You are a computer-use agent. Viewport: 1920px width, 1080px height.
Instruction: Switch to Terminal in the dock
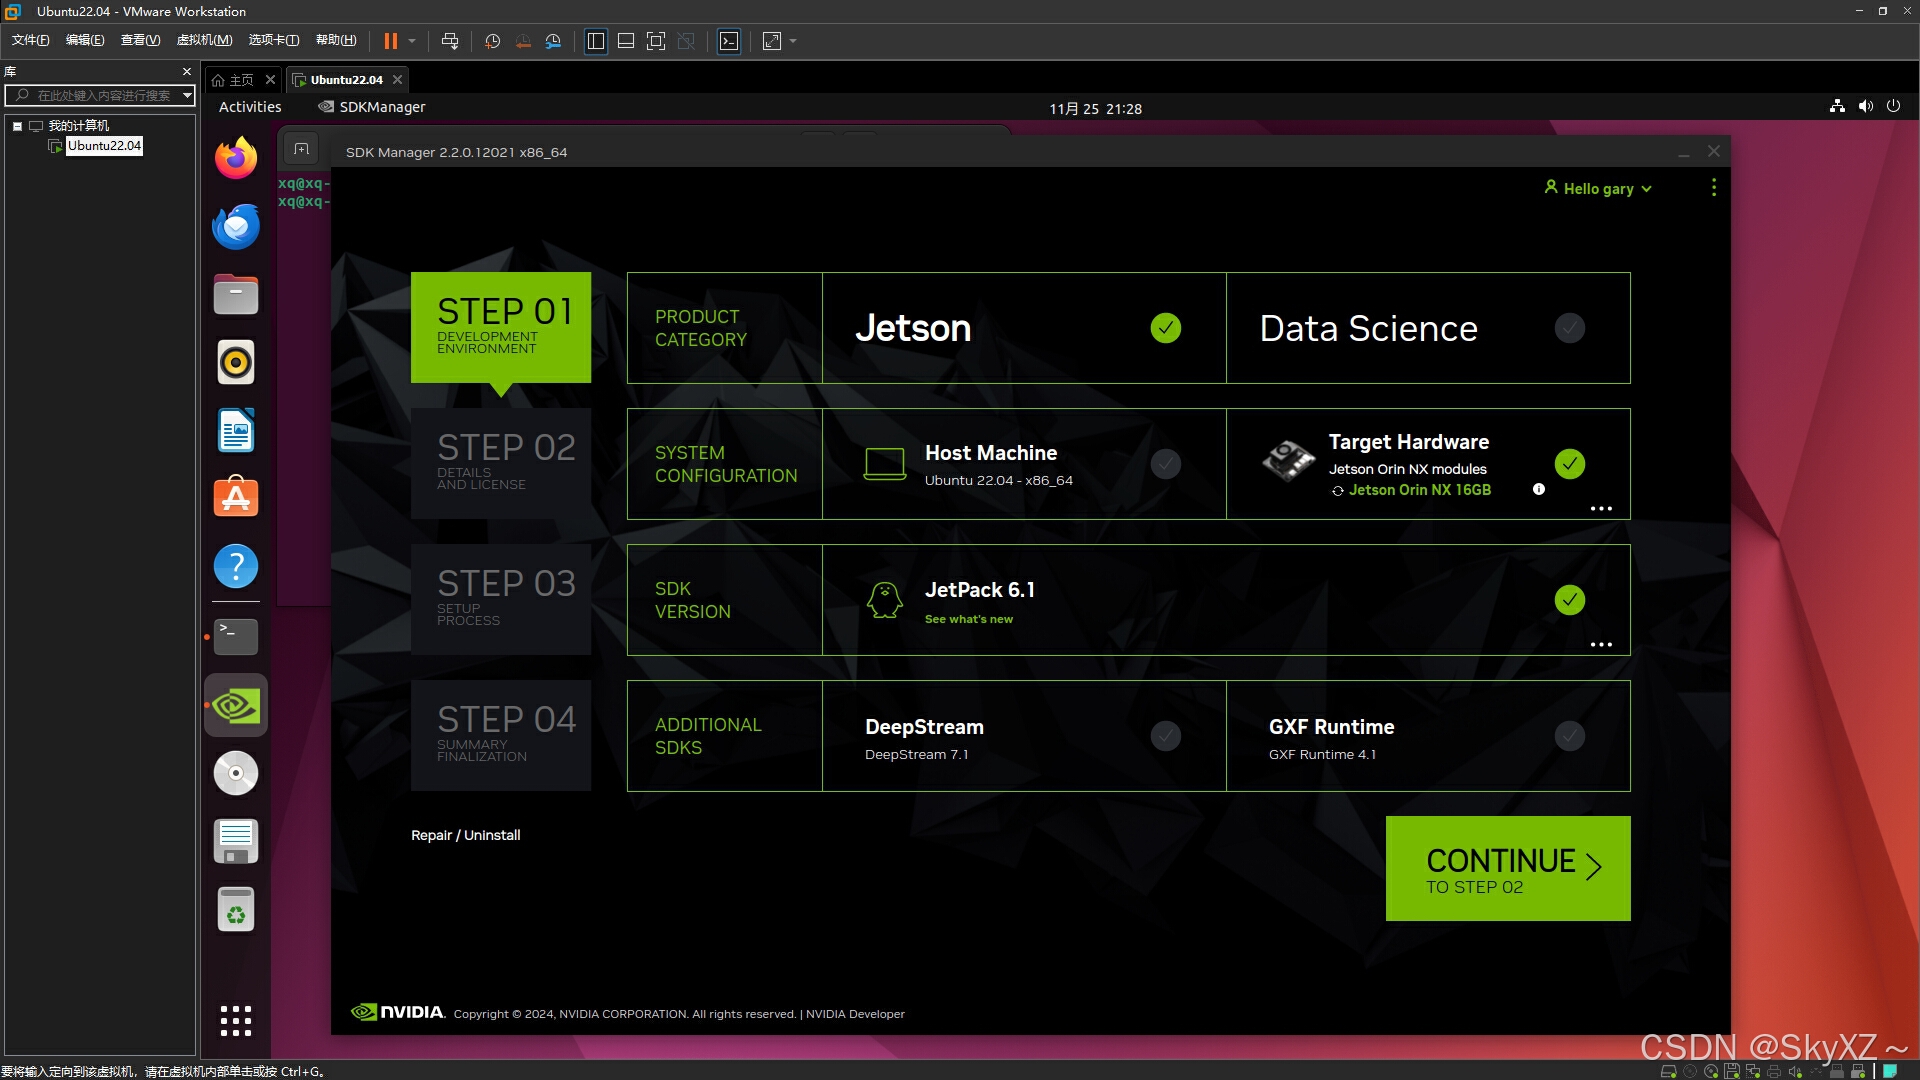[236, 636]
